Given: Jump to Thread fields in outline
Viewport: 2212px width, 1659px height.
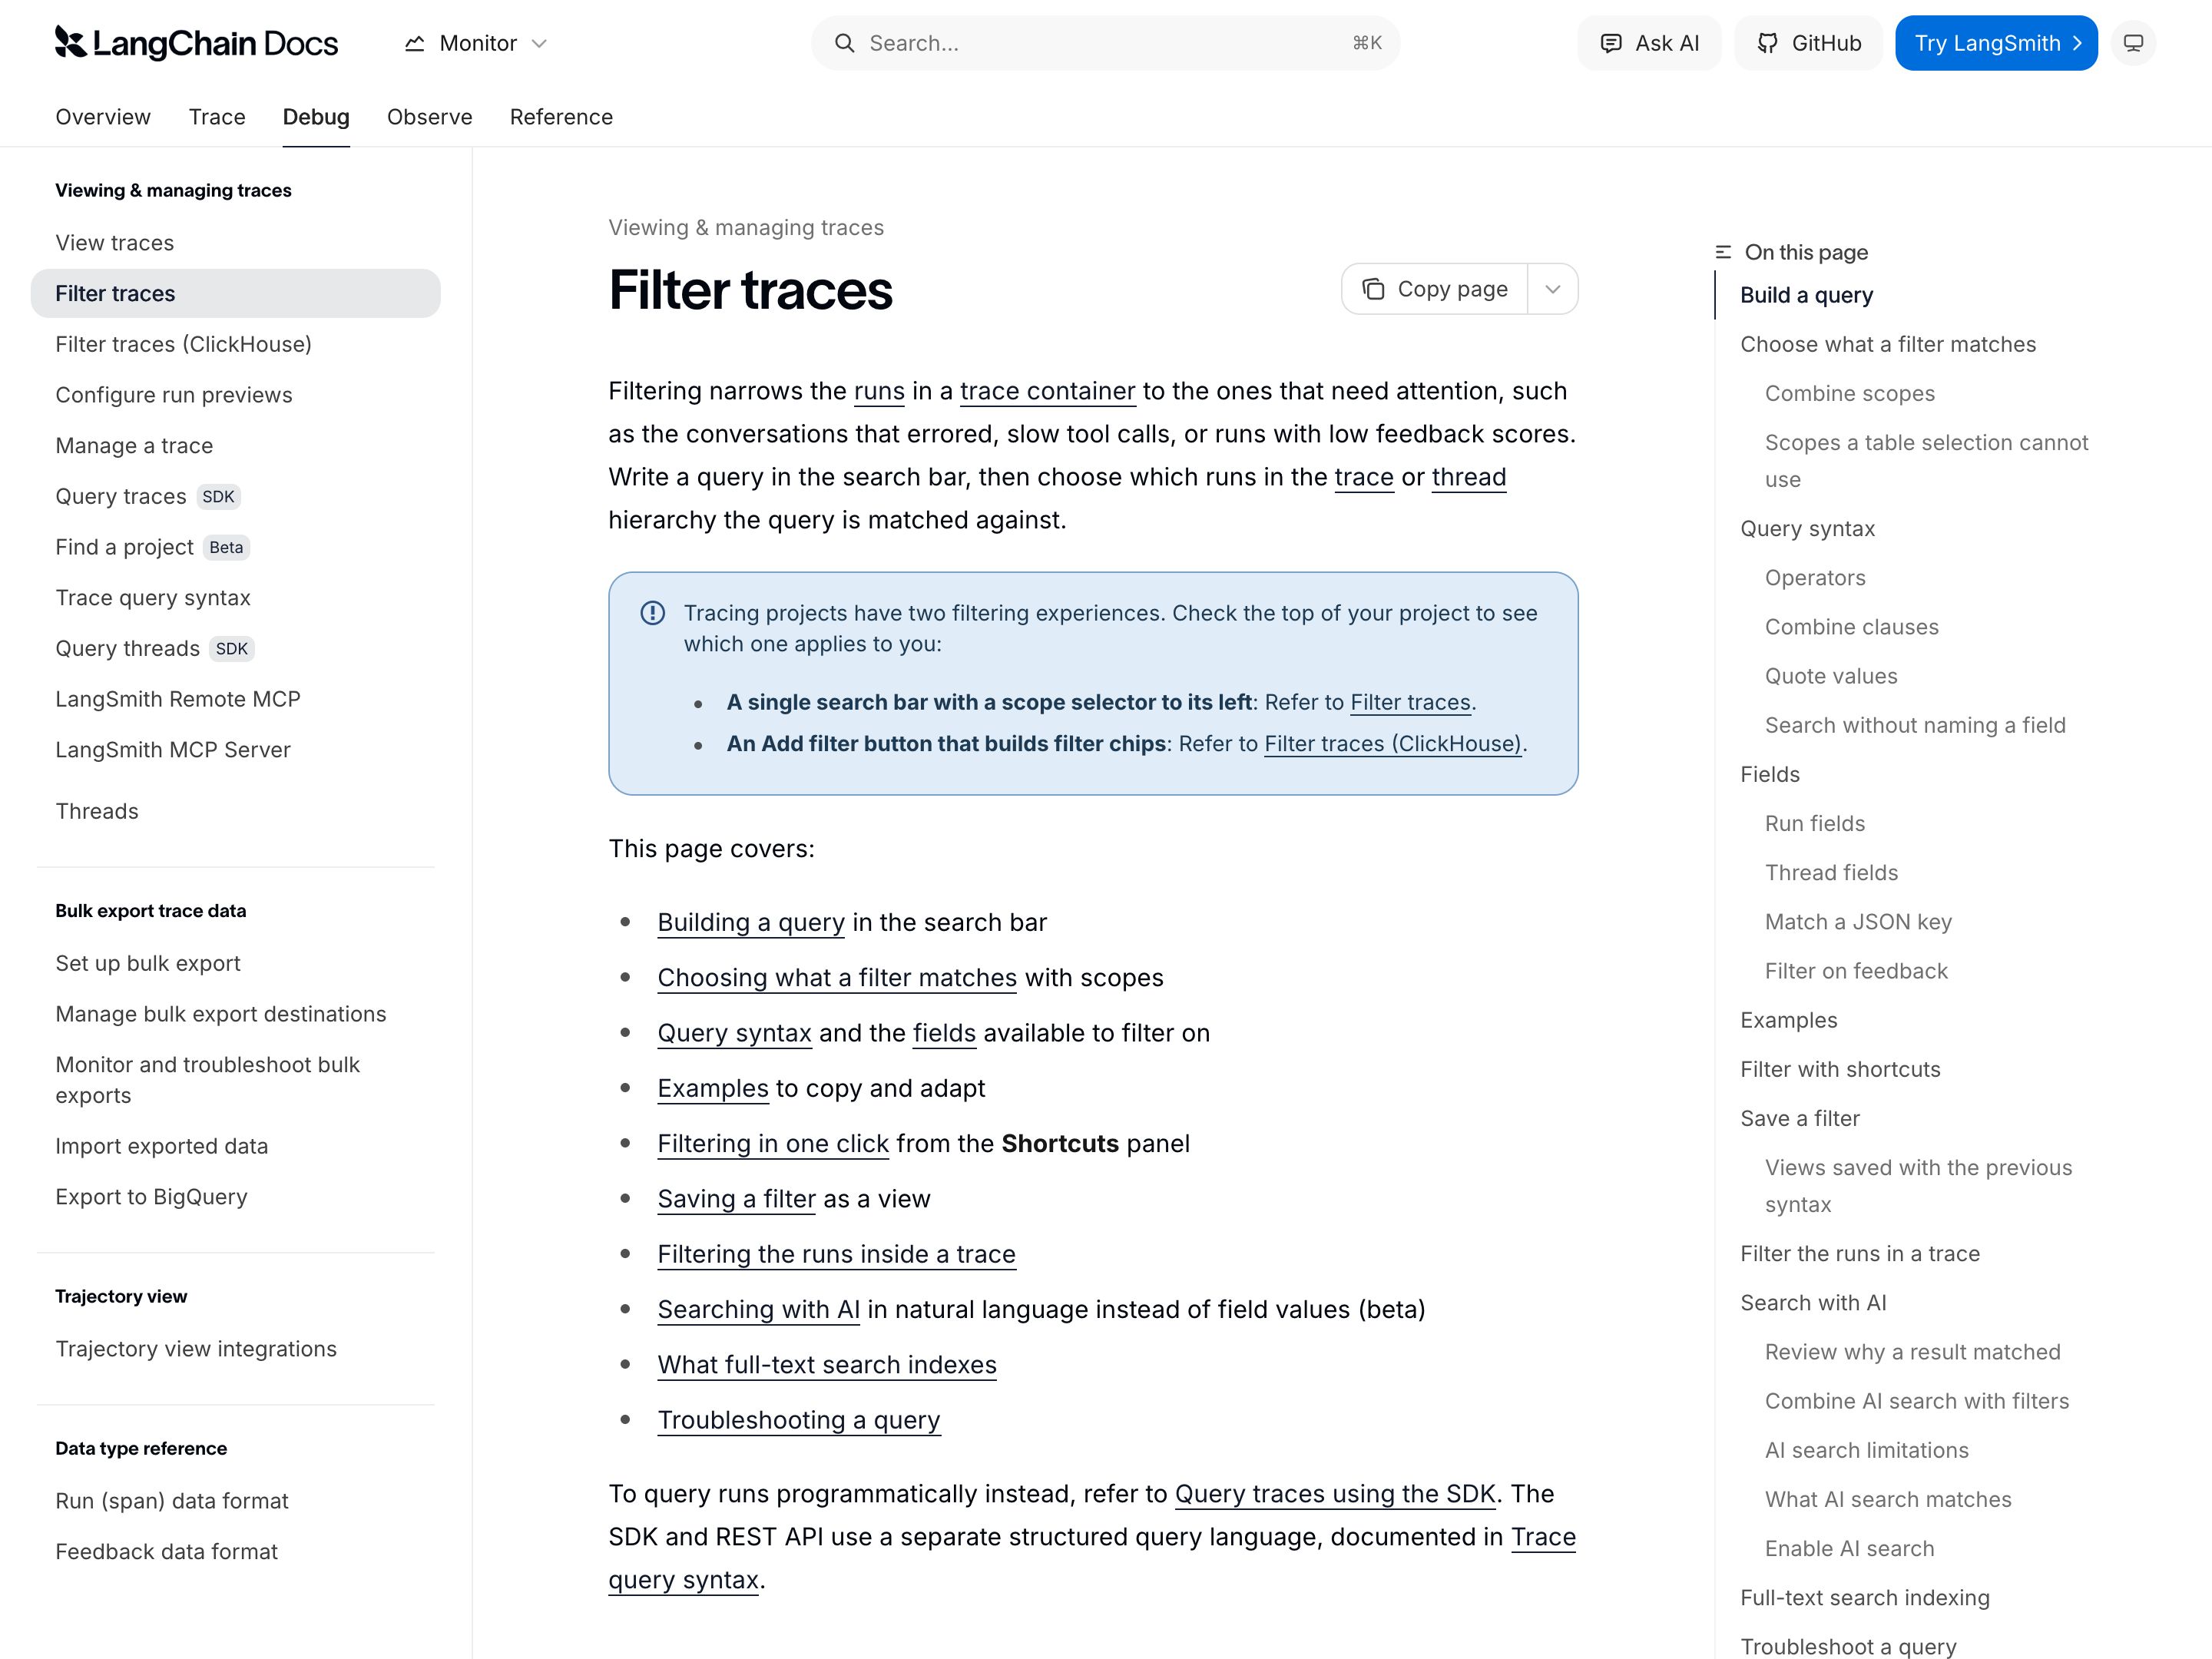Looking at the screenshot, I should click(1831, 873).
